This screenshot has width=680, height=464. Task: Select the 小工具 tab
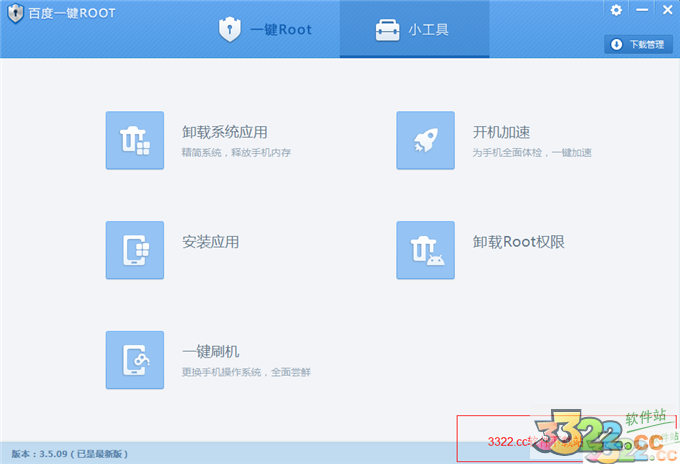(414, 29)
